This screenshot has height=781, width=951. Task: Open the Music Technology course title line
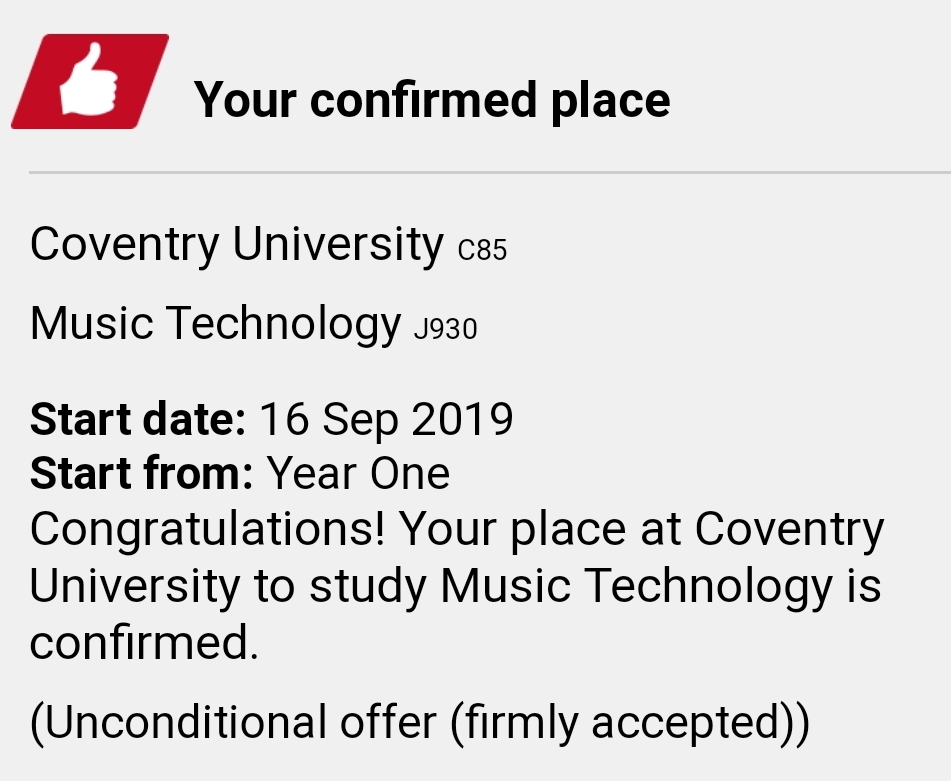click(x=215, y=323)
